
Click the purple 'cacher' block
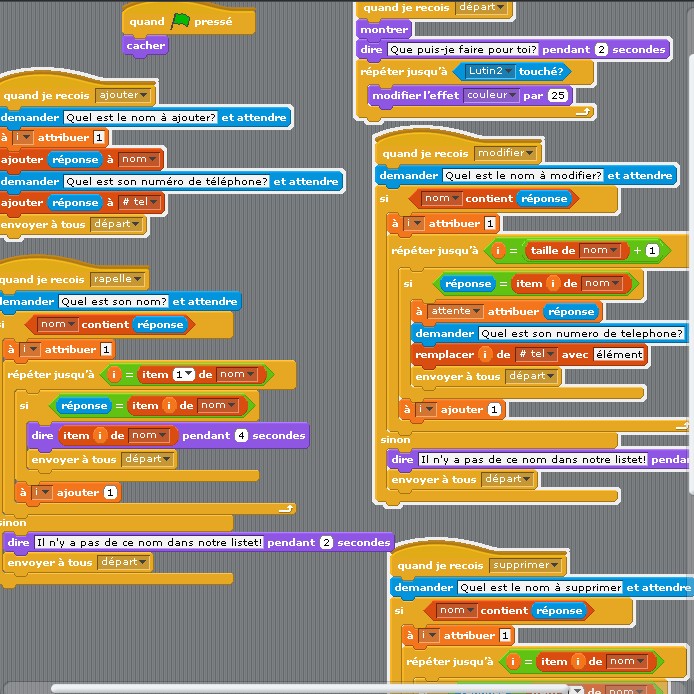pyautogui.click(x=145, y=46)
